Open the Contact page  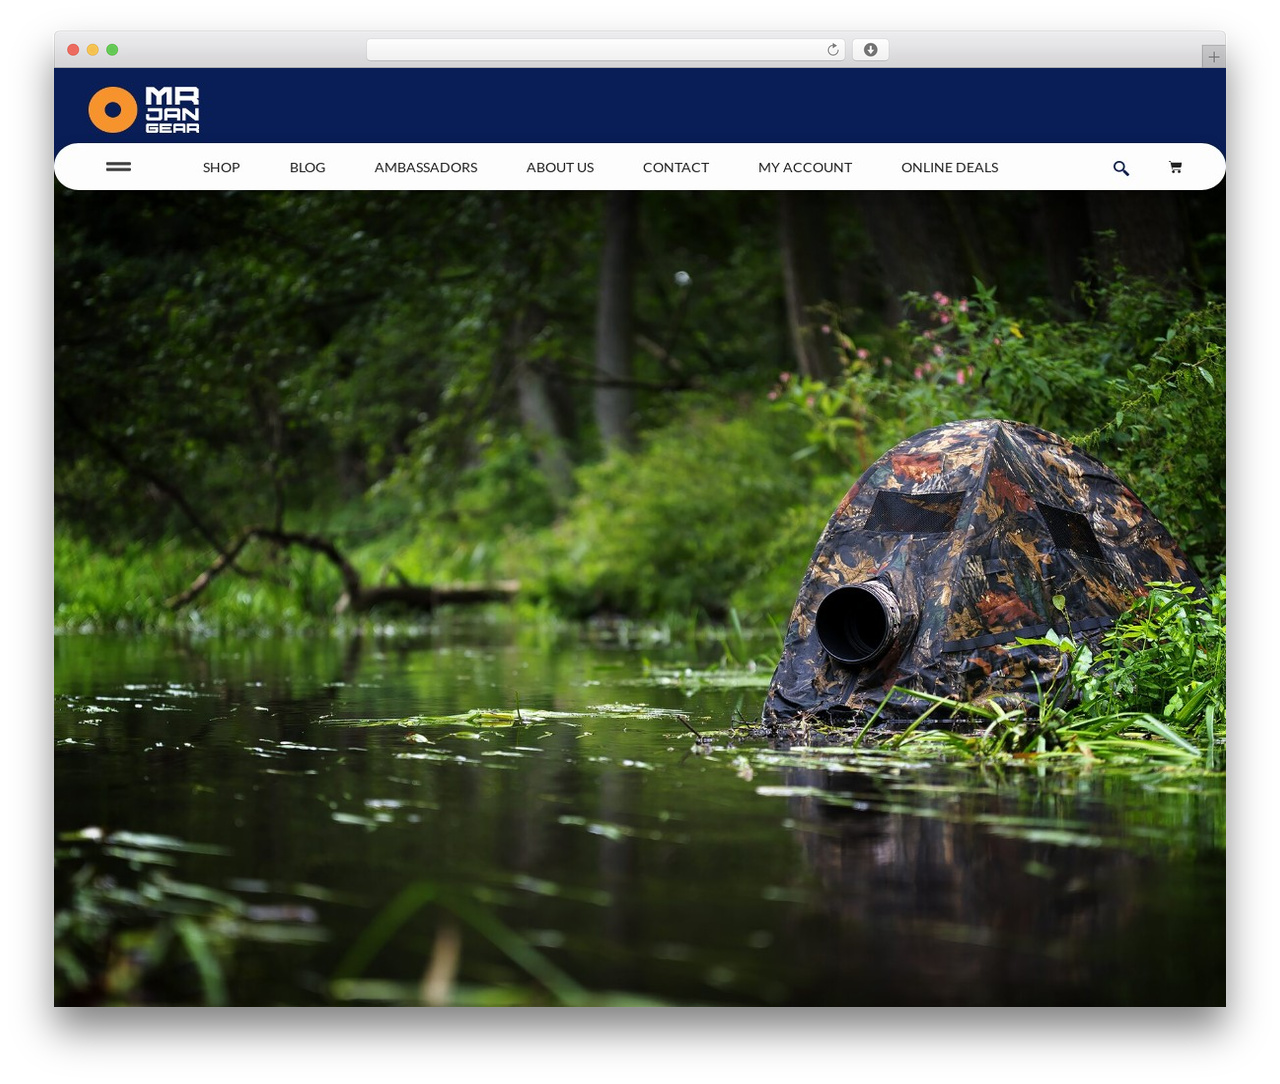click(676, 167)
